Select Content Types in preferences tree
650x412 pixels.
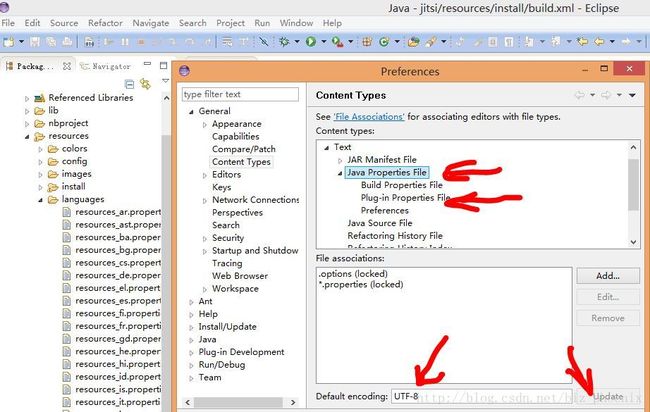(x=241, y=162)
